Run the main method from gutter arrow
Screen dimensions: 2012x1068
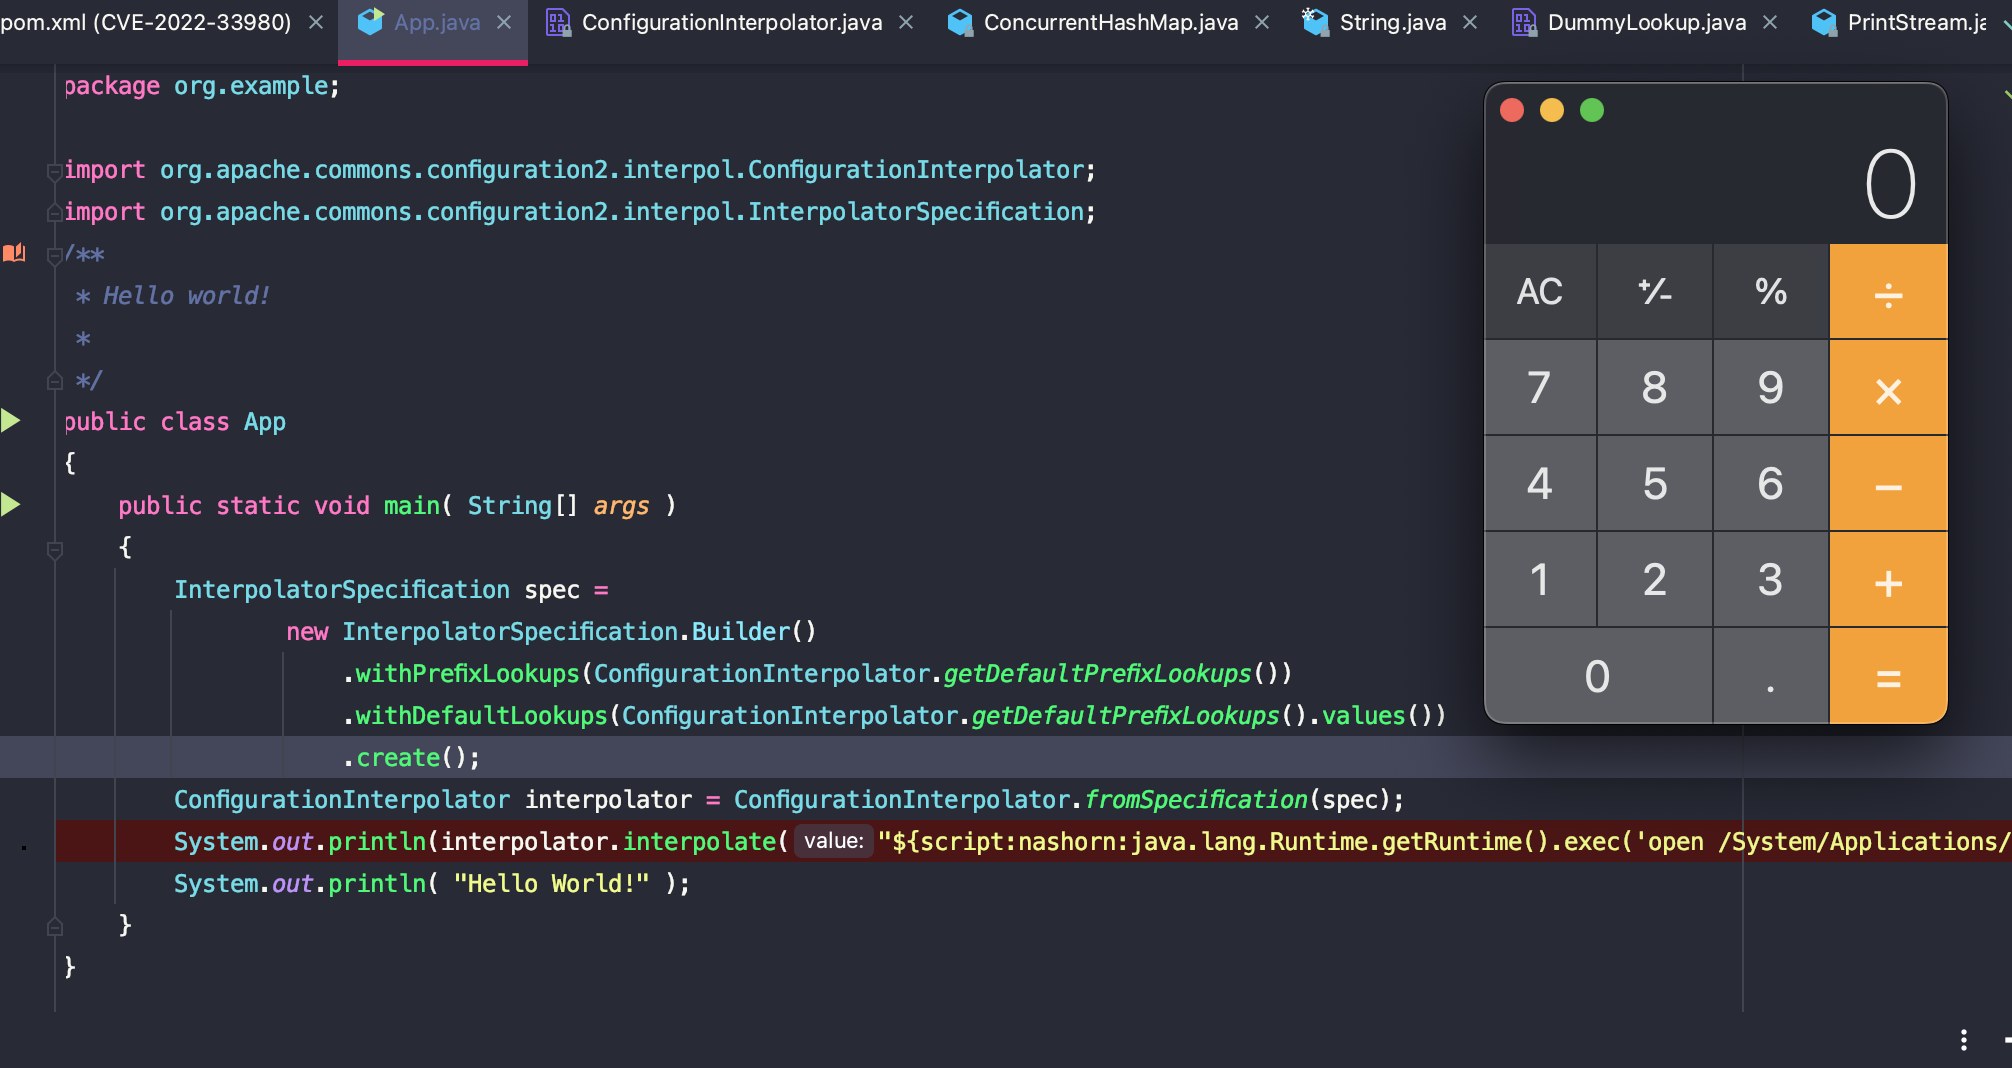(11, 505)
